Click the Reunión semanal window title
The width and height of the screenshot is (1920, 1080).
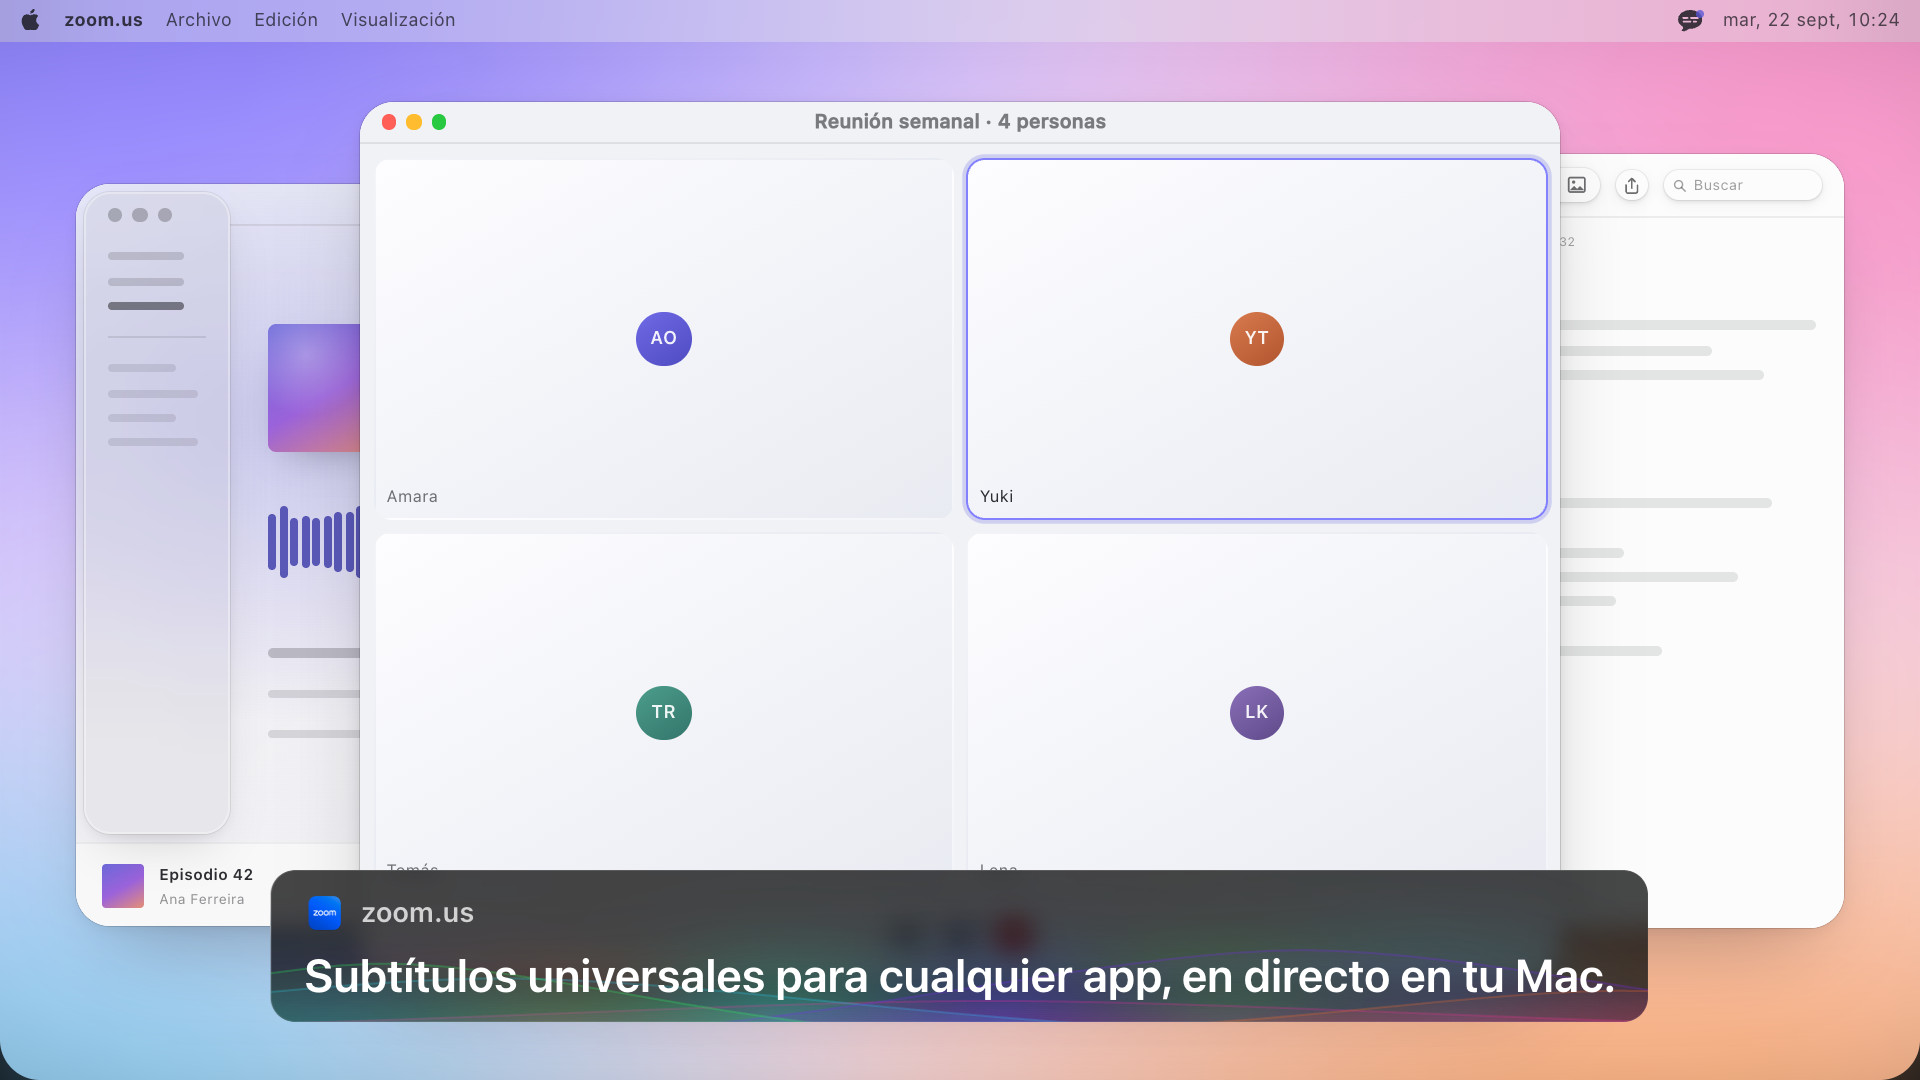pos(960,121)
